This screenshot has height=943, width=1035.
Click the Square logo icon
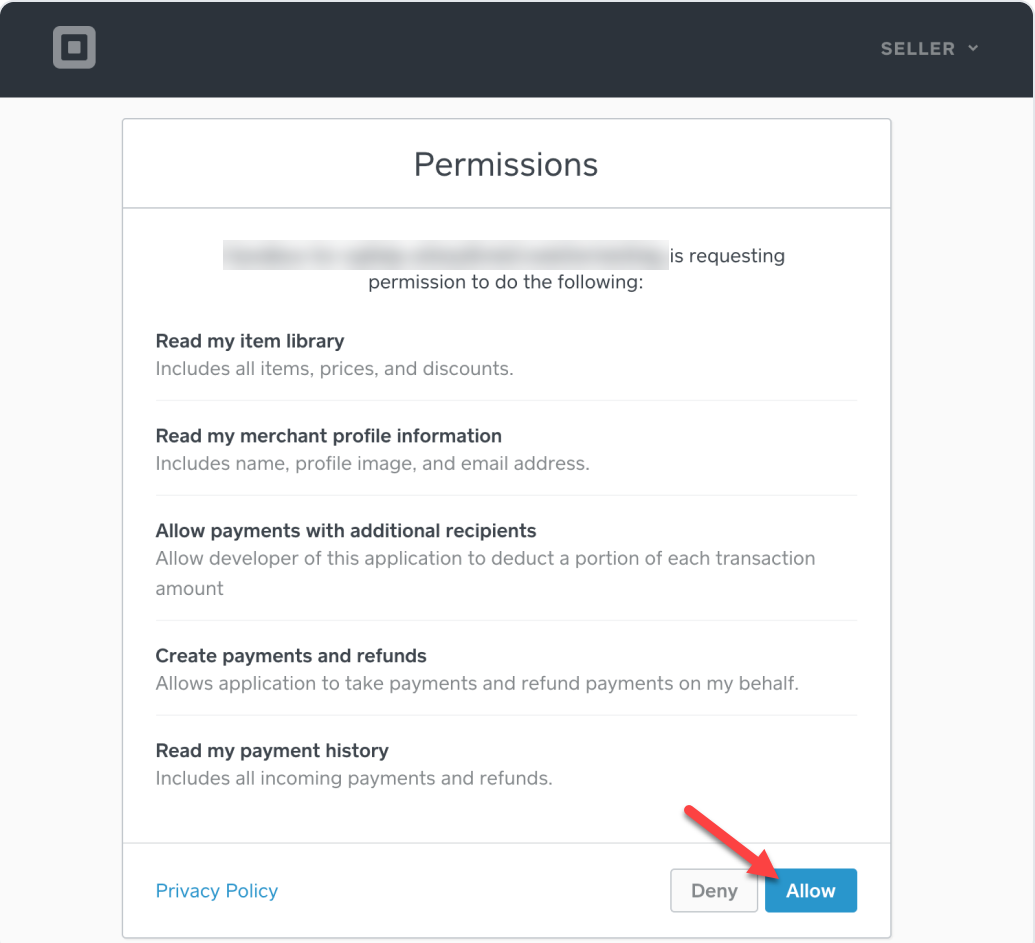(x=74, y=48)
